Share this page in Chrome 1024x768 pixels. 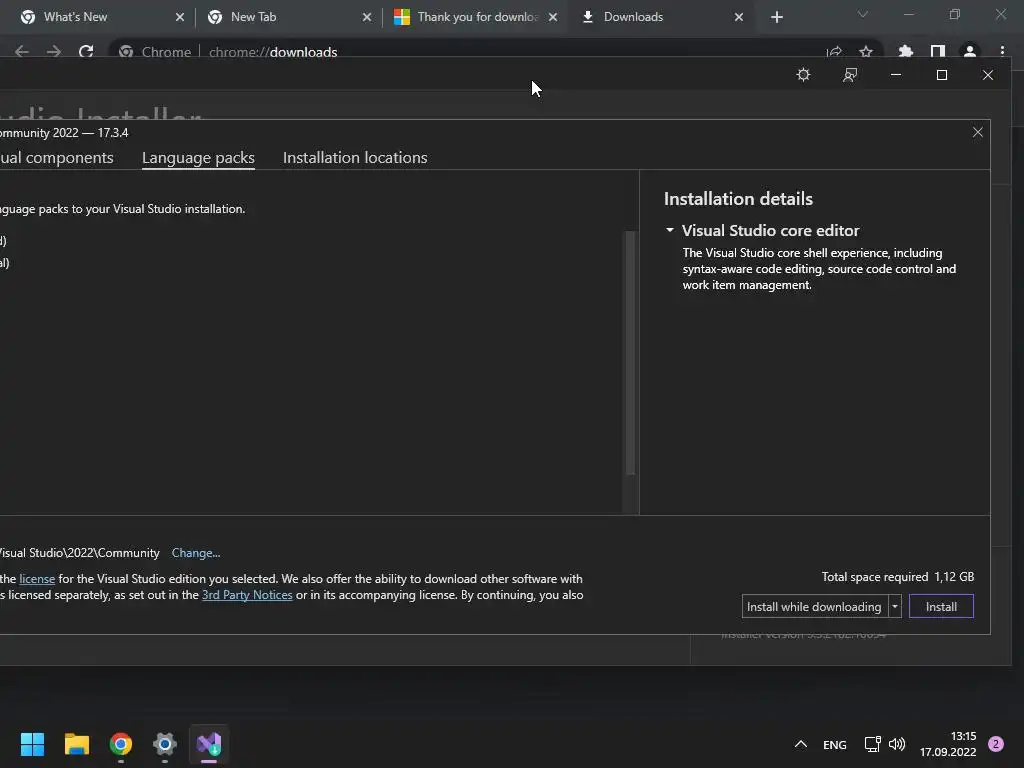[x=834, y=52]
